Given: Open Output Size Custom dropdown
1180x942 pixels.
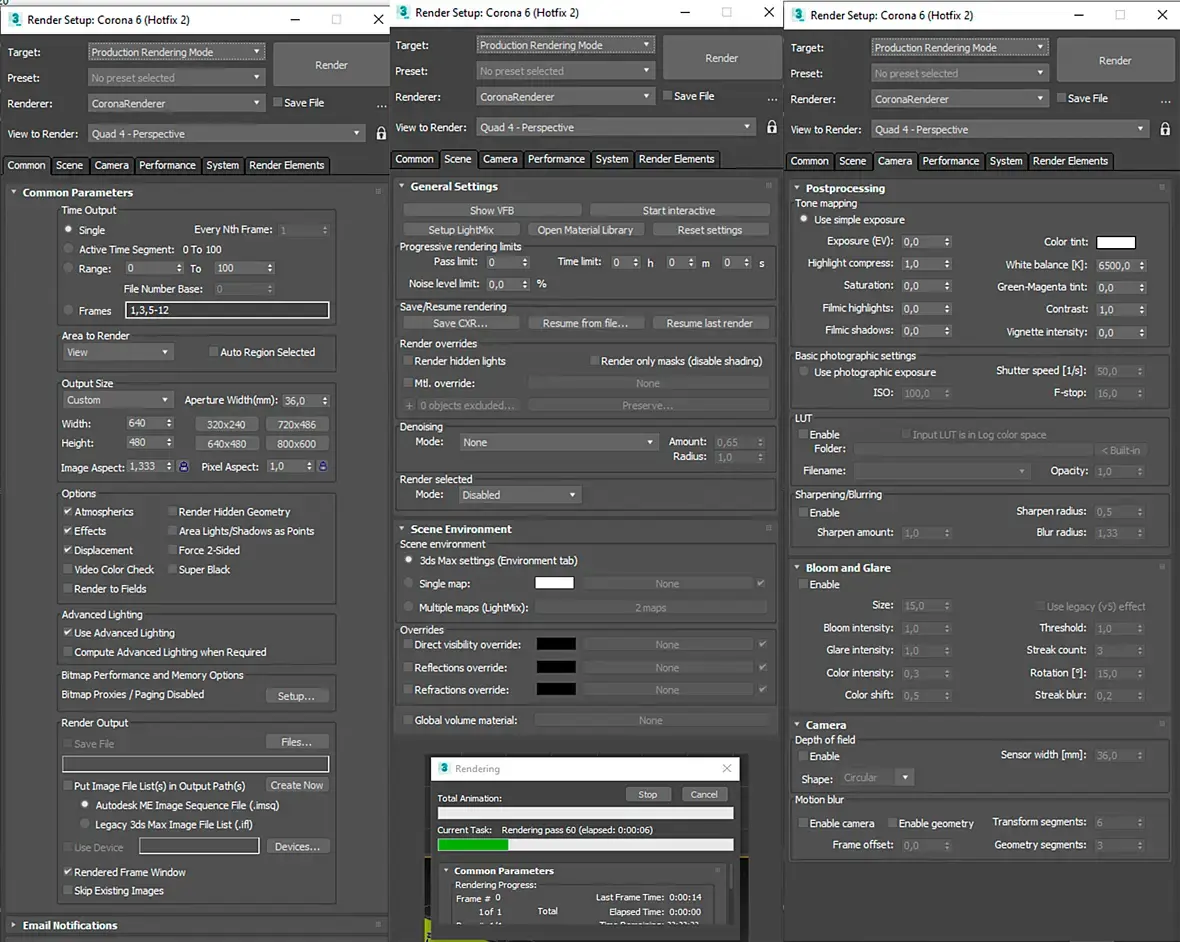Looking at the screenshot, I should (117, 400).
